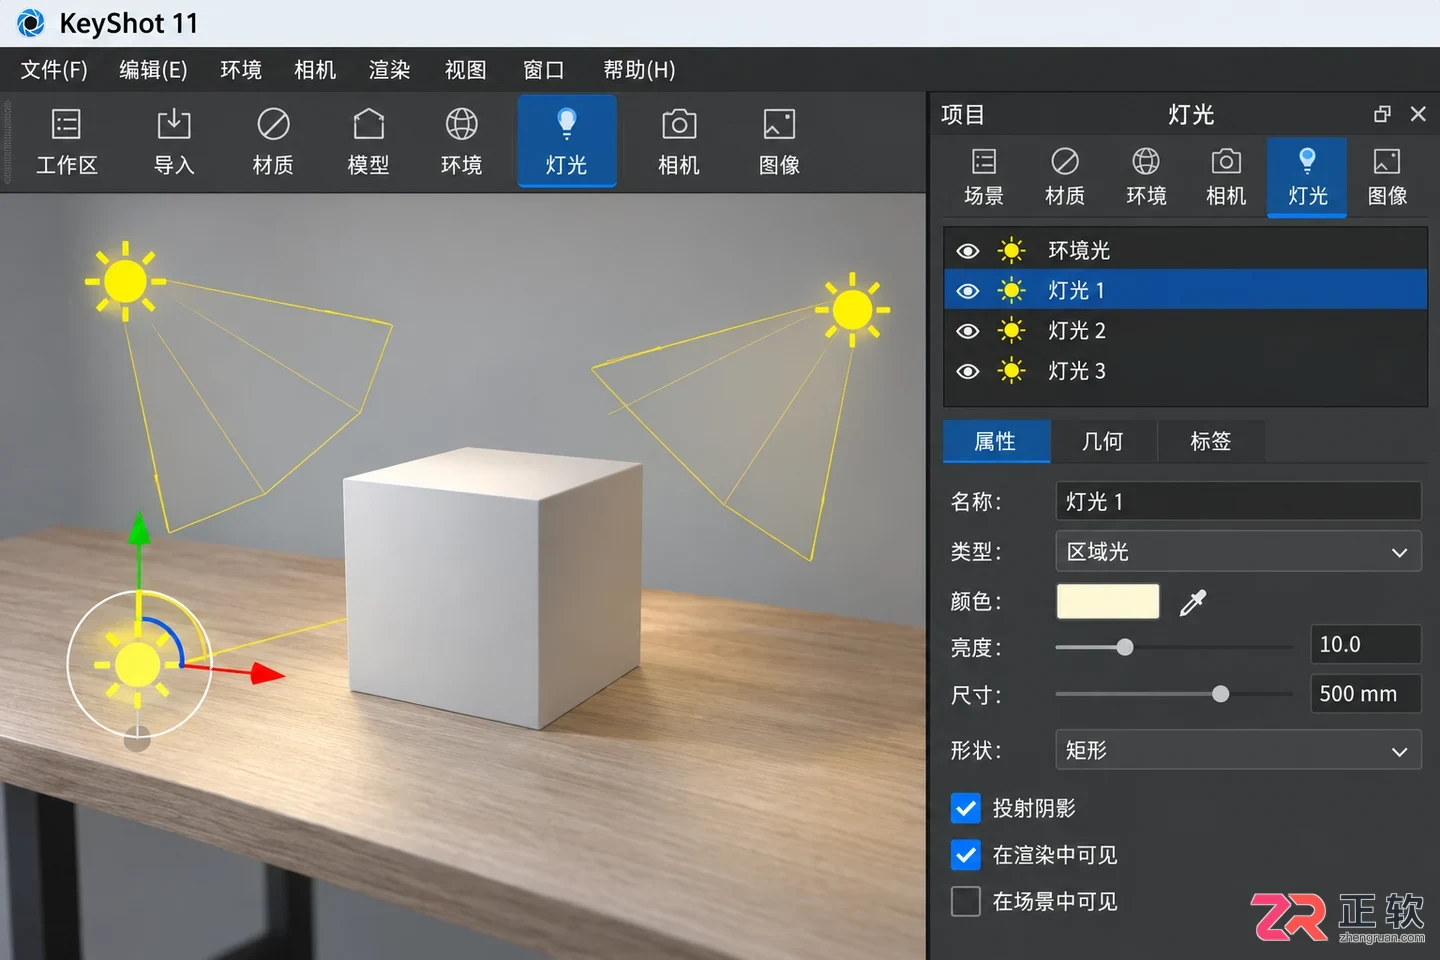Click the white cube in the viewport
Image resolution: width=1440 pixels, height=960 pixels.
[492, 588]
